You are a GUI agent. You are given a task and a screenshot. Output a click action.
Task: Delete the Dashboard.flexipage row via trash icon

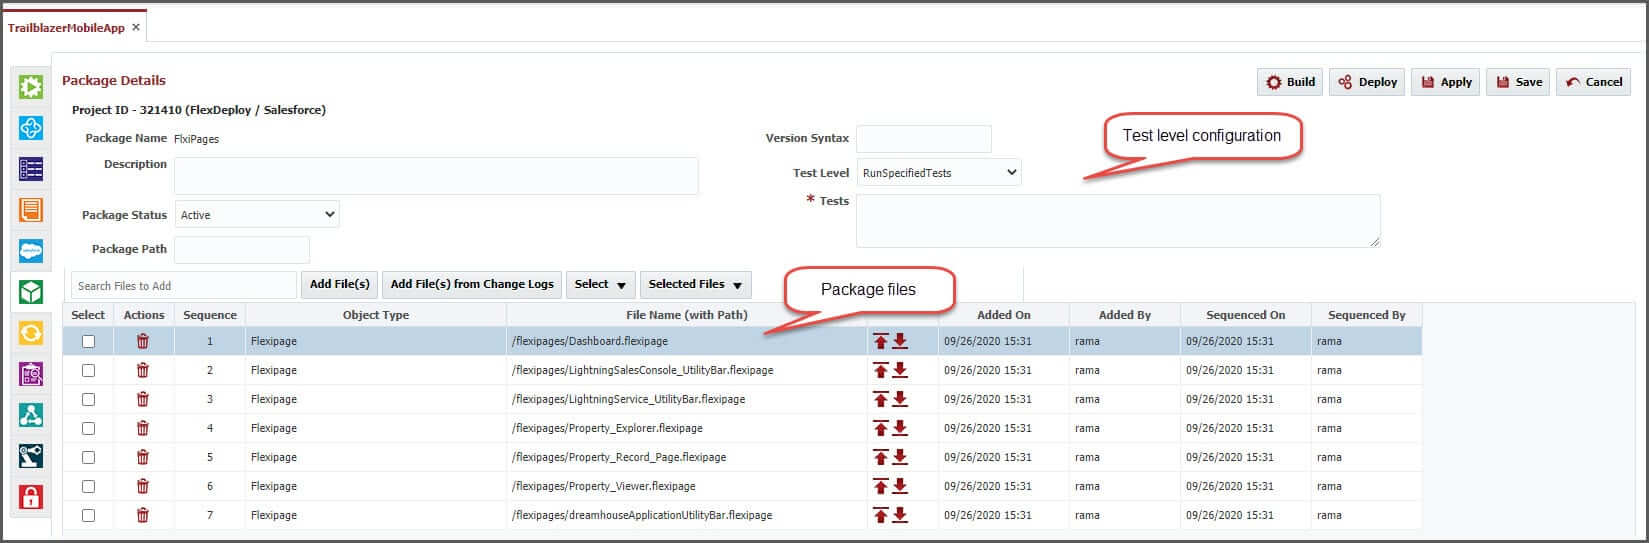pyautogui.click(x=143, y=341)
